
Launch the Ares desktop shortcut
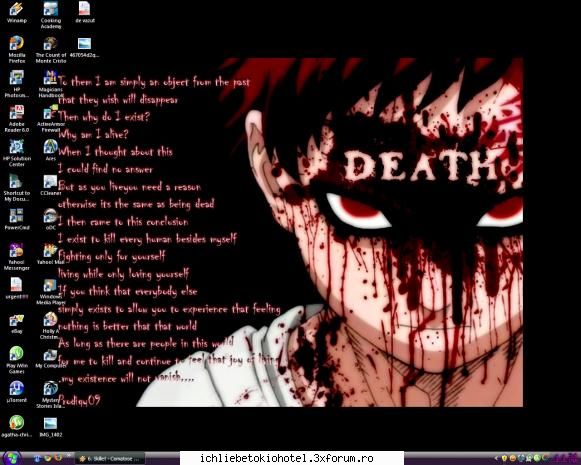click(51, 150)
